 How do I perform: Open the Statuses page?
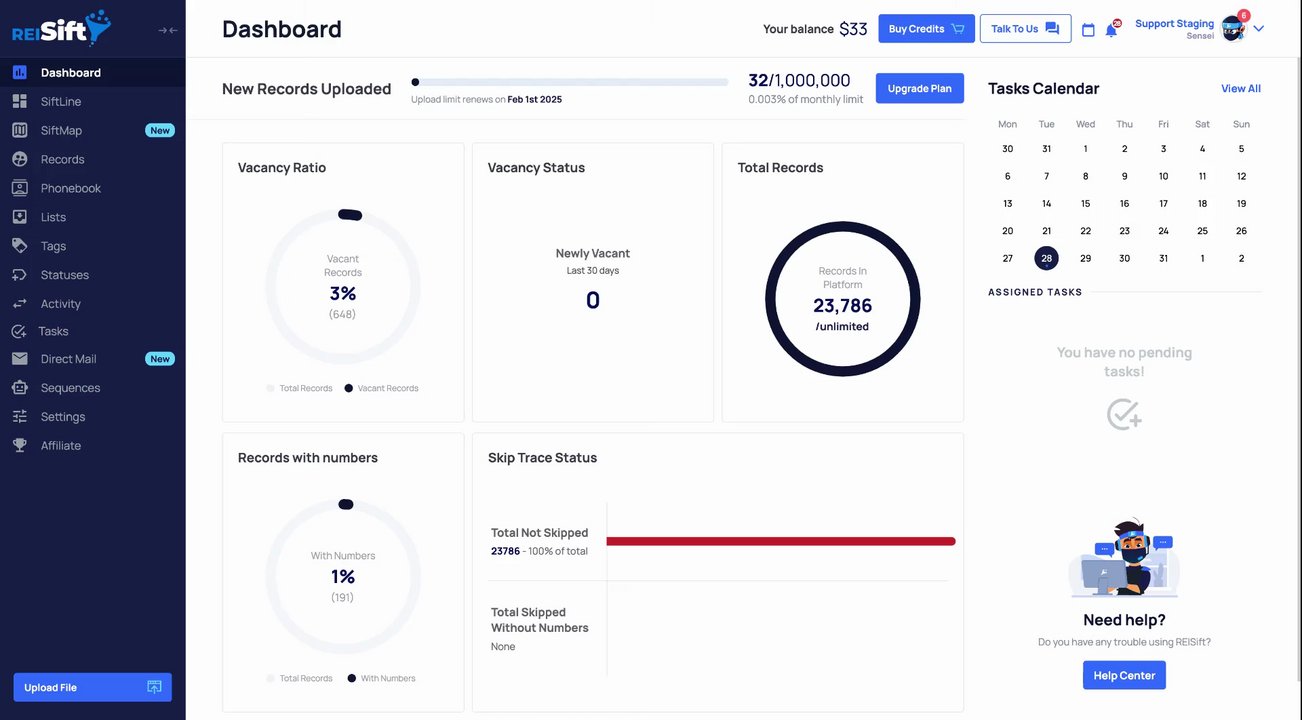tap(93, 275)
